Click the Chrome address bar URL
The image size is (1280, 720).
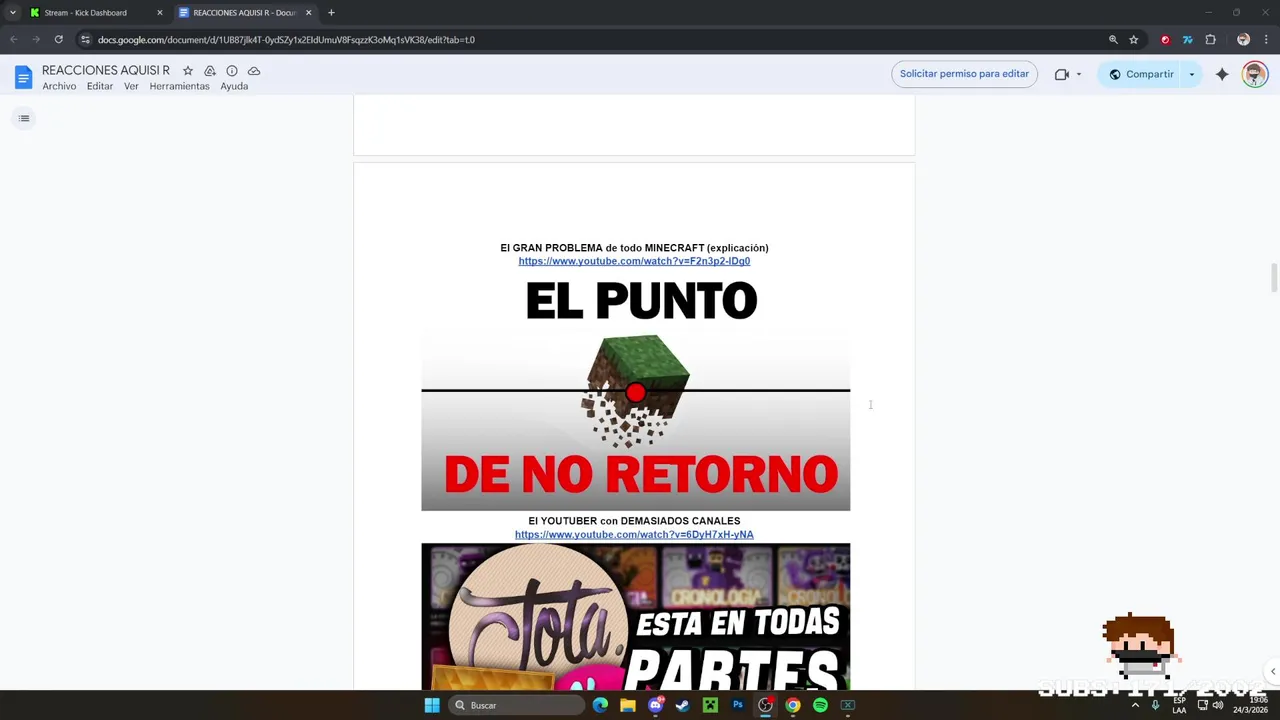pos(286,40)
